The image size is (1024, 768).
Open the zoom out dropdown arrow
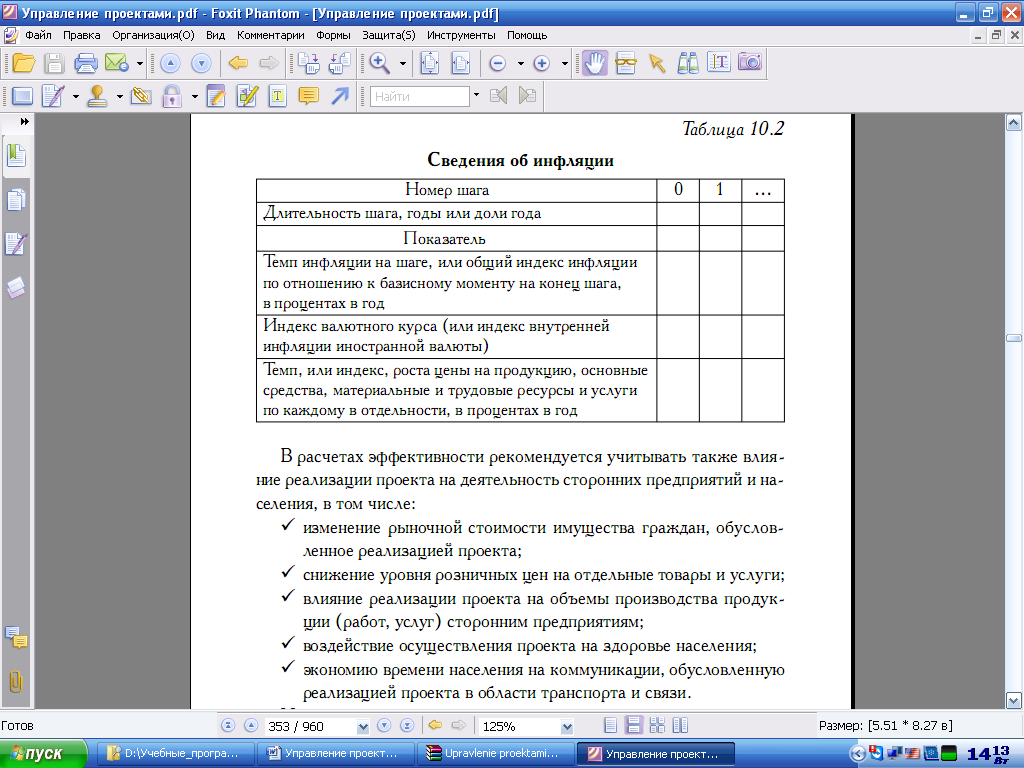pyautogui.click(x=520, y=64)
